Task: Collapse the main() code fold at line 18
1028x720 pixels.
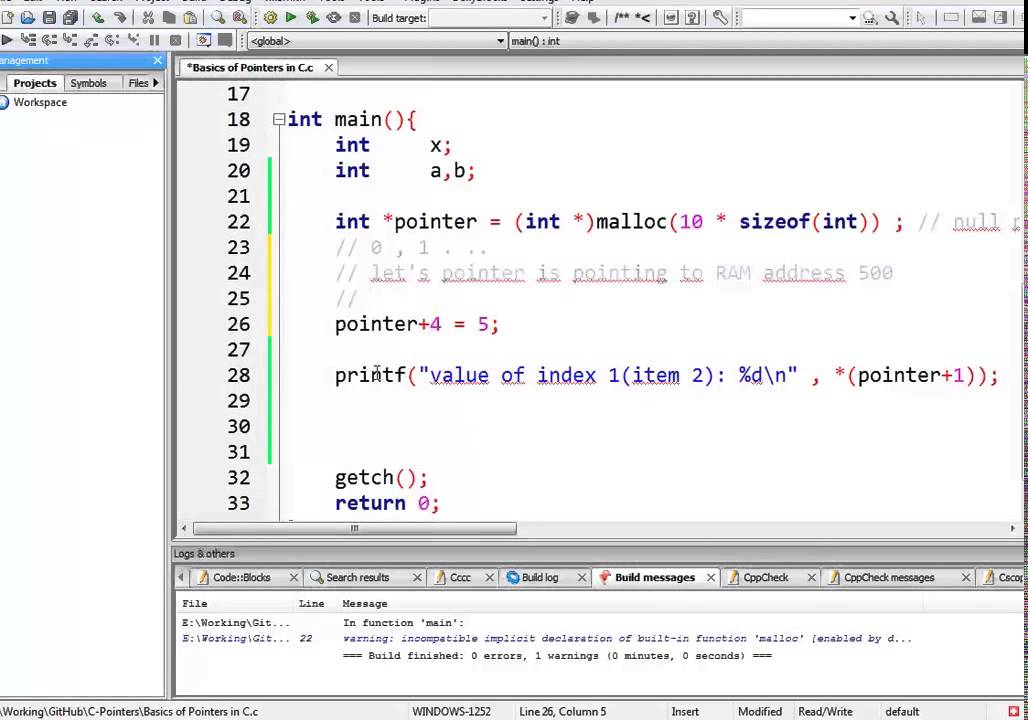Action: (279, 119)
